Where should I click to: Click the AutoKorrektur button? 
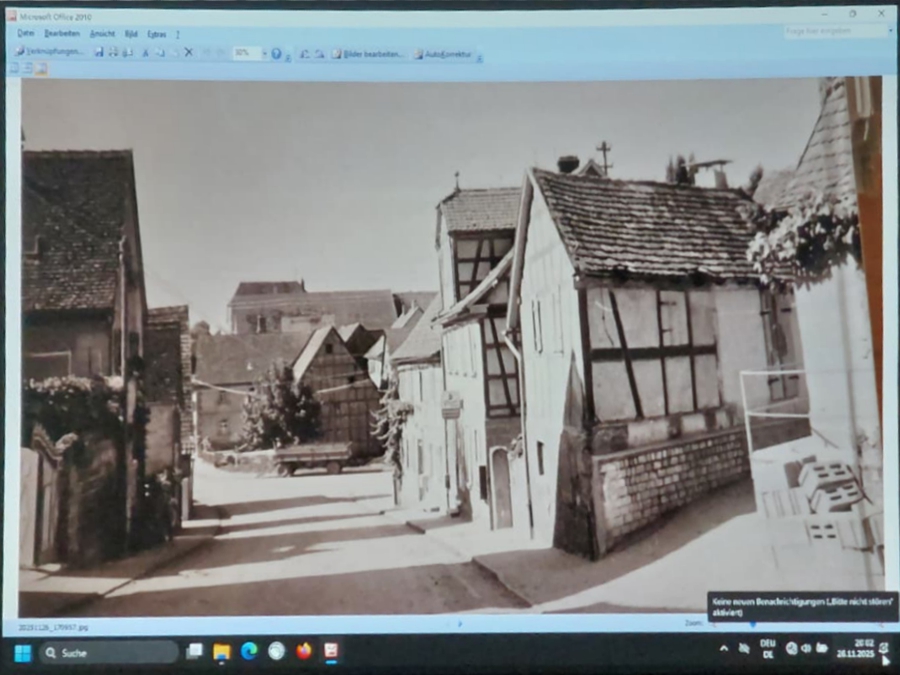(443, 53)
